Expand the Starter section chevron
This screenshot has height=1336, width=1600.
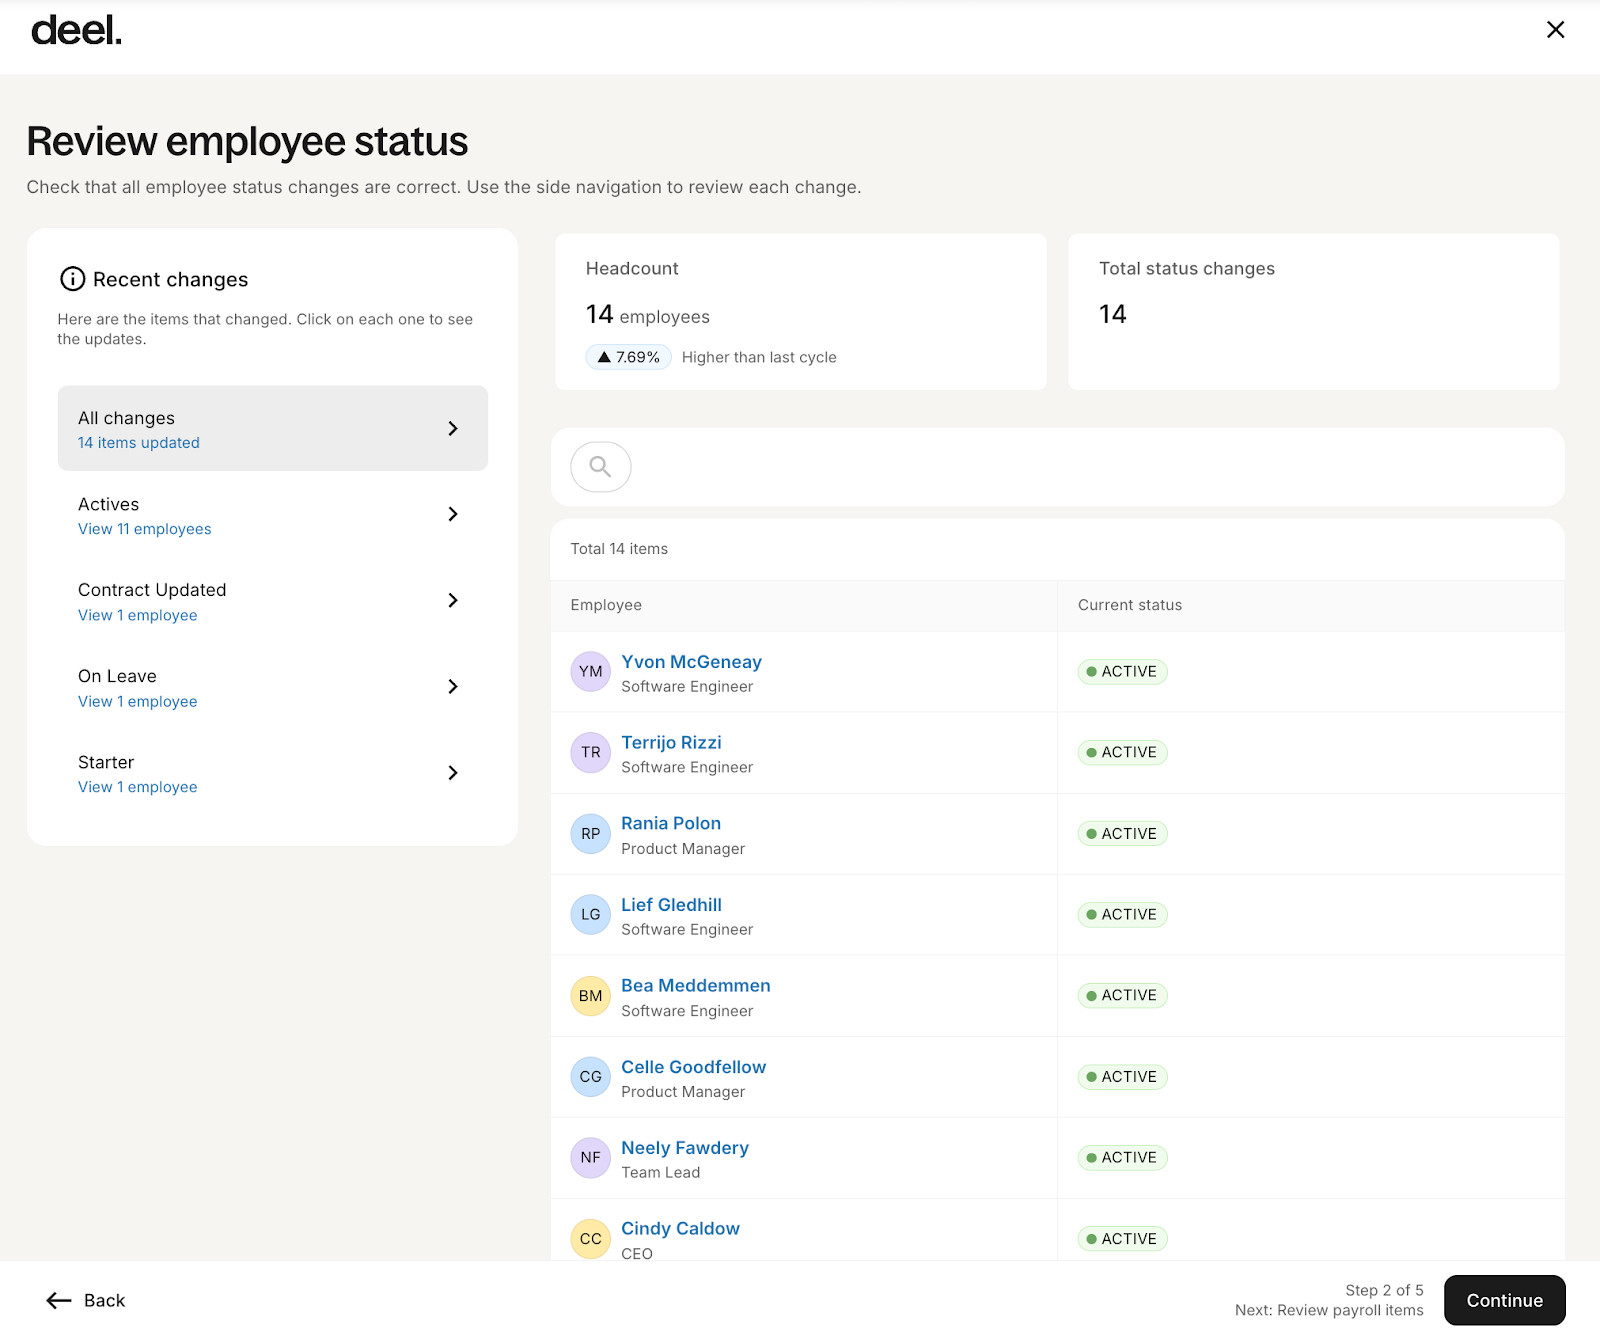(x=453, y=772)
